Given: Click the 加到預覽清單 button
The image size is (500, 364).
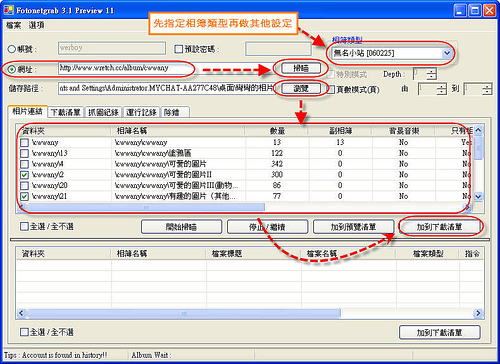Looking at the screenshot, I should tap(353, 227).
